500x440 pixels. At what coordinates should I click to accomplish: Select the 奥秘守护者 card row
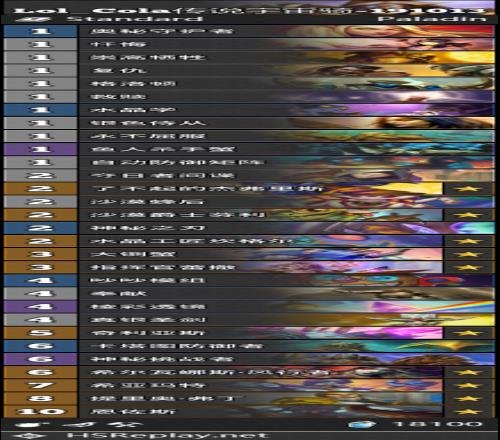click(249, 31)
